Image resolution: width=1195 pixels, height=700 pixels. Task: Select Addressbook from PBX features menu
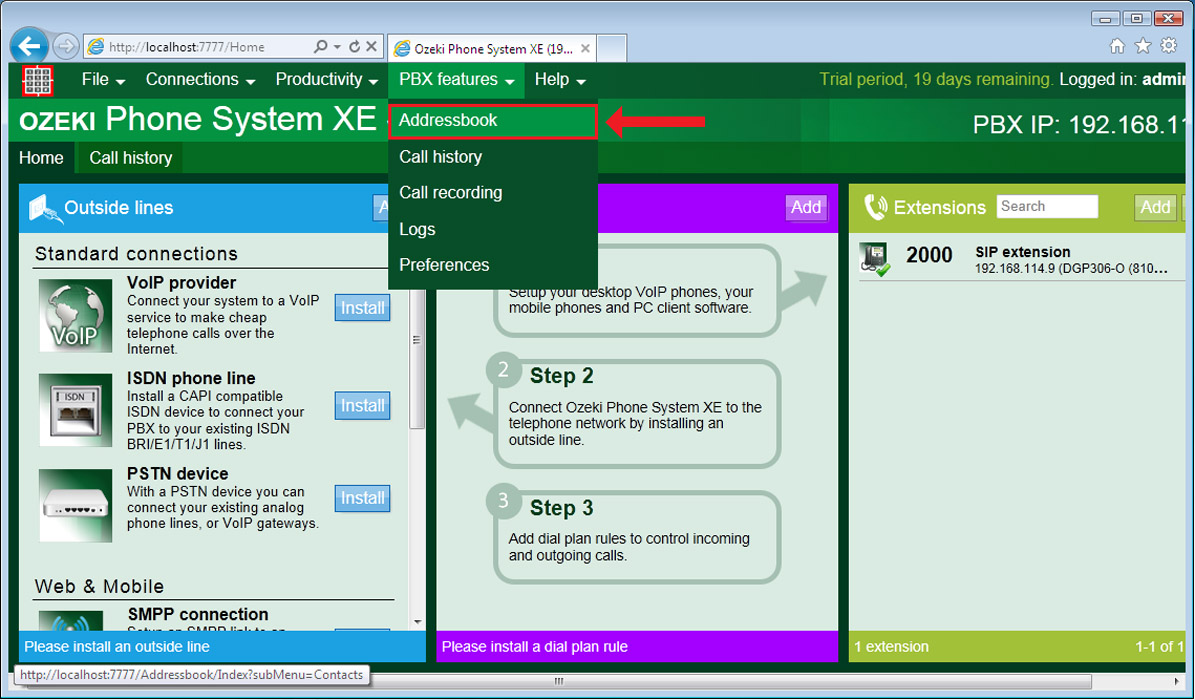click(493, 120)
